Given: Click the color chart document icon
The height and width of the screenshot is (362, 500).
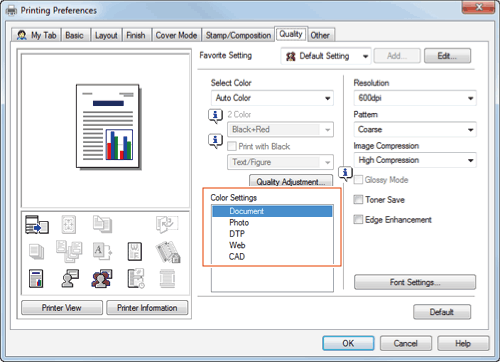Looking at the screenshot, I should (x=36, y=279).
